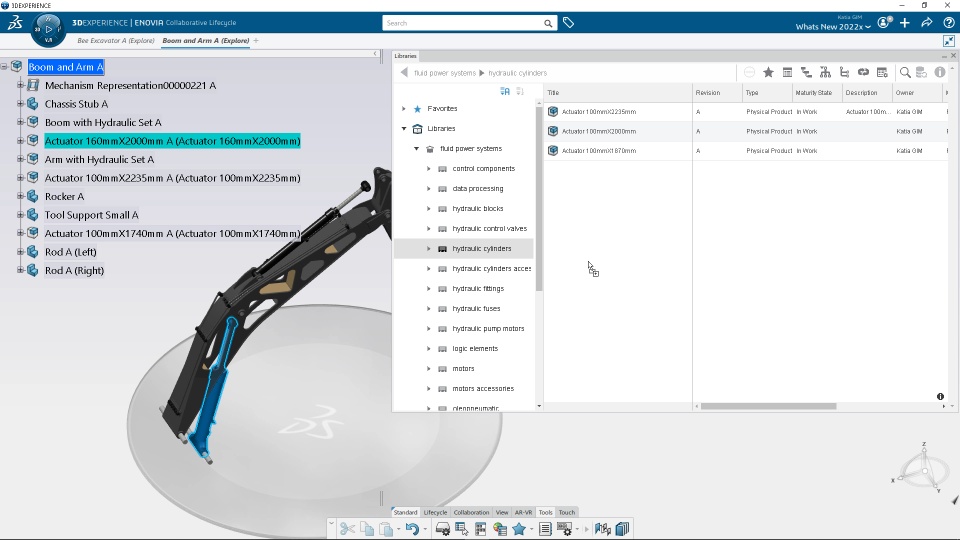Open the tag icon beside search

[x=569, y=23]
